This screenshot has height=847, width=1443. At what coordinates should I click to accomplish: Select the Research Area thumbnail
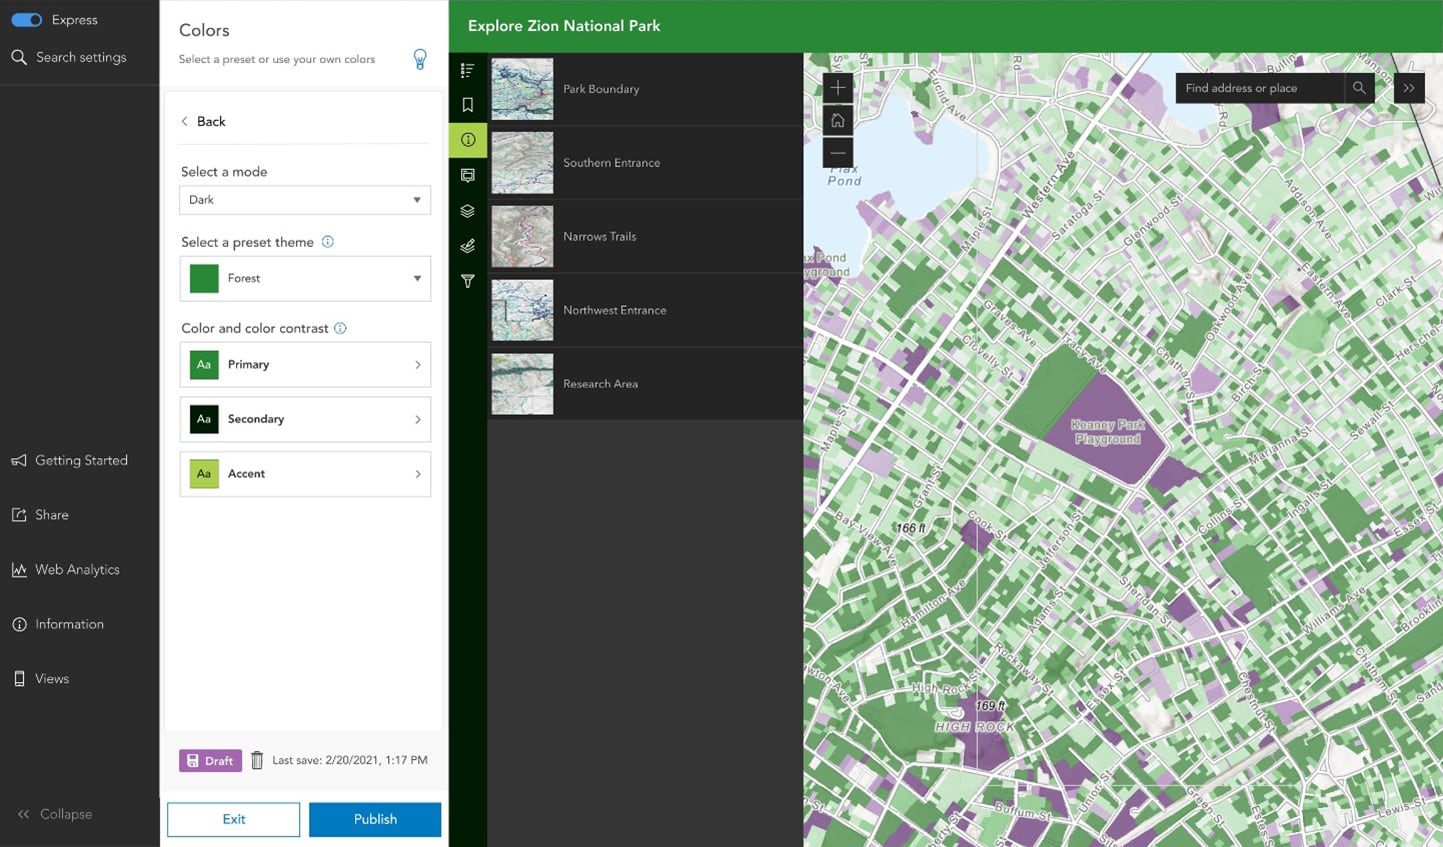pos(522,384)
